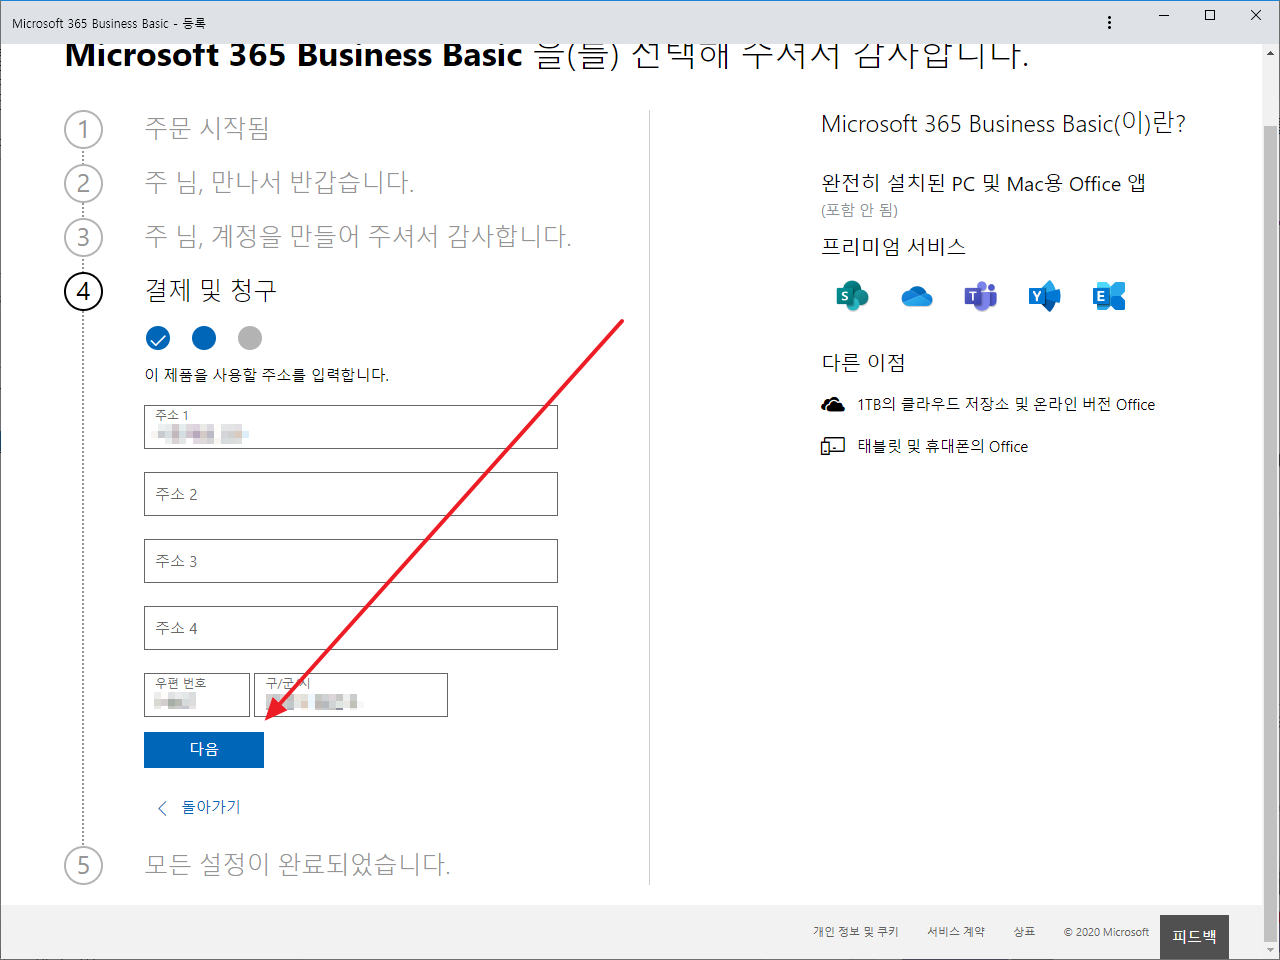The image size is (1280, 960).
Task: Click the Exchange service icon
Action: click(x=1109, y=296)
